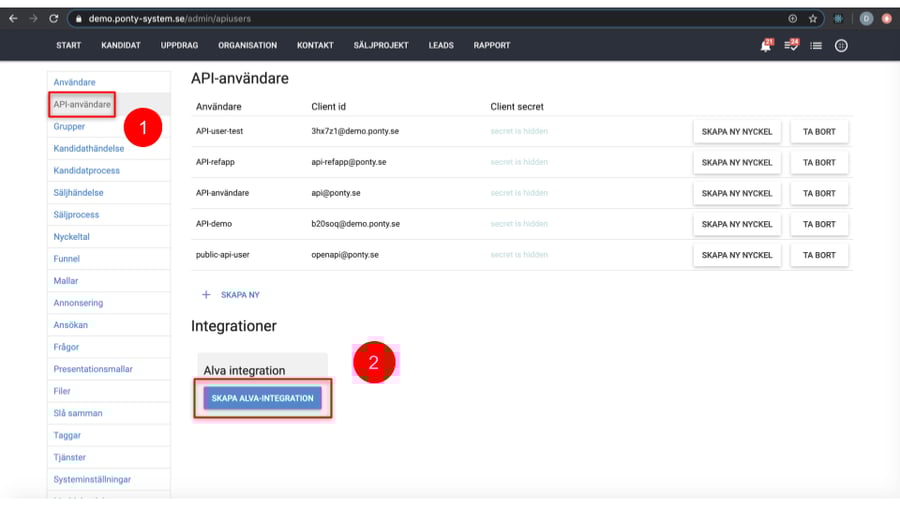Image resolution: width=900 pixels, height=506 pixels.
Task: Click the browser extension icon
Action: pos(839,18)
